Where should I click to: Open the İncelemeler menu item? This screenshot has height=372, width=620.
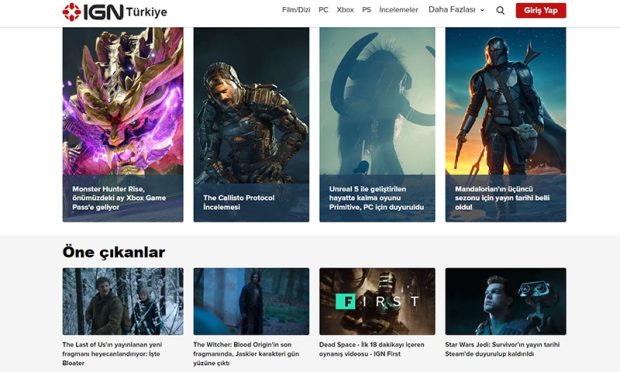coord(398,10)
